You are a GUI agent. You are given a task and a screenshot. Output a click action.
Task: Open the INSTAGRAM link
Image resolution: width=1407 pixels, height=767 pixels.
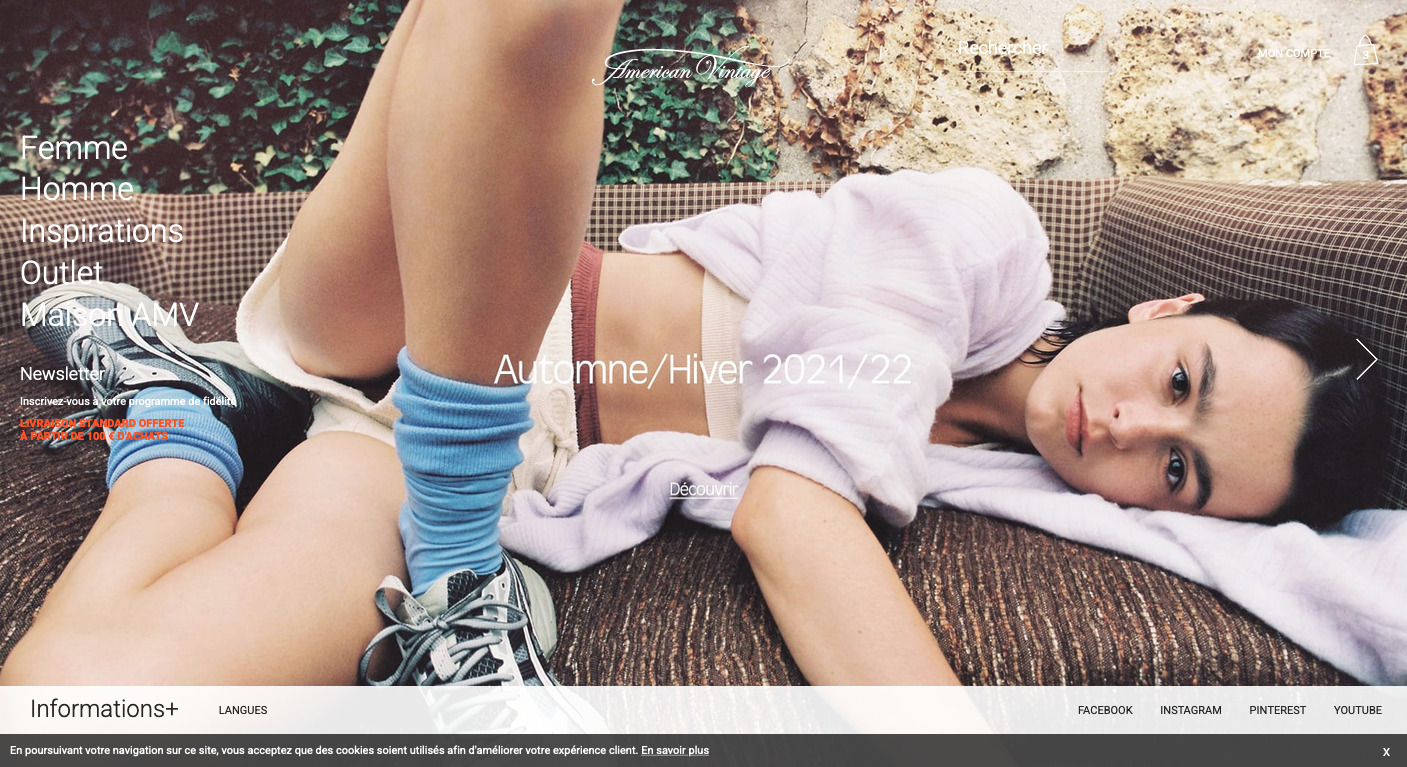1190,710
